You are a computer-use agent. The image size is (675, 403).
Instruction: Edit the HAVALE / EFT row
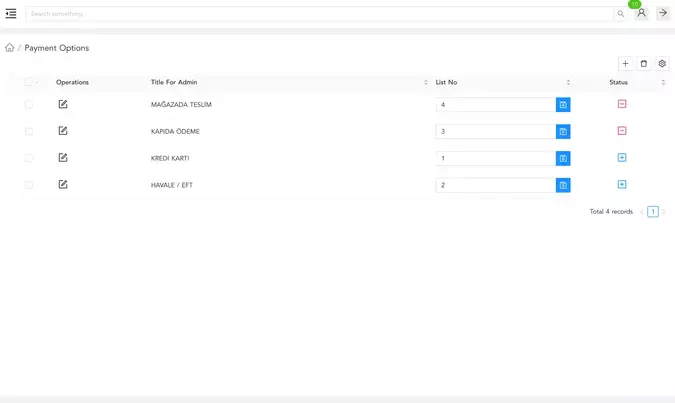63,185
